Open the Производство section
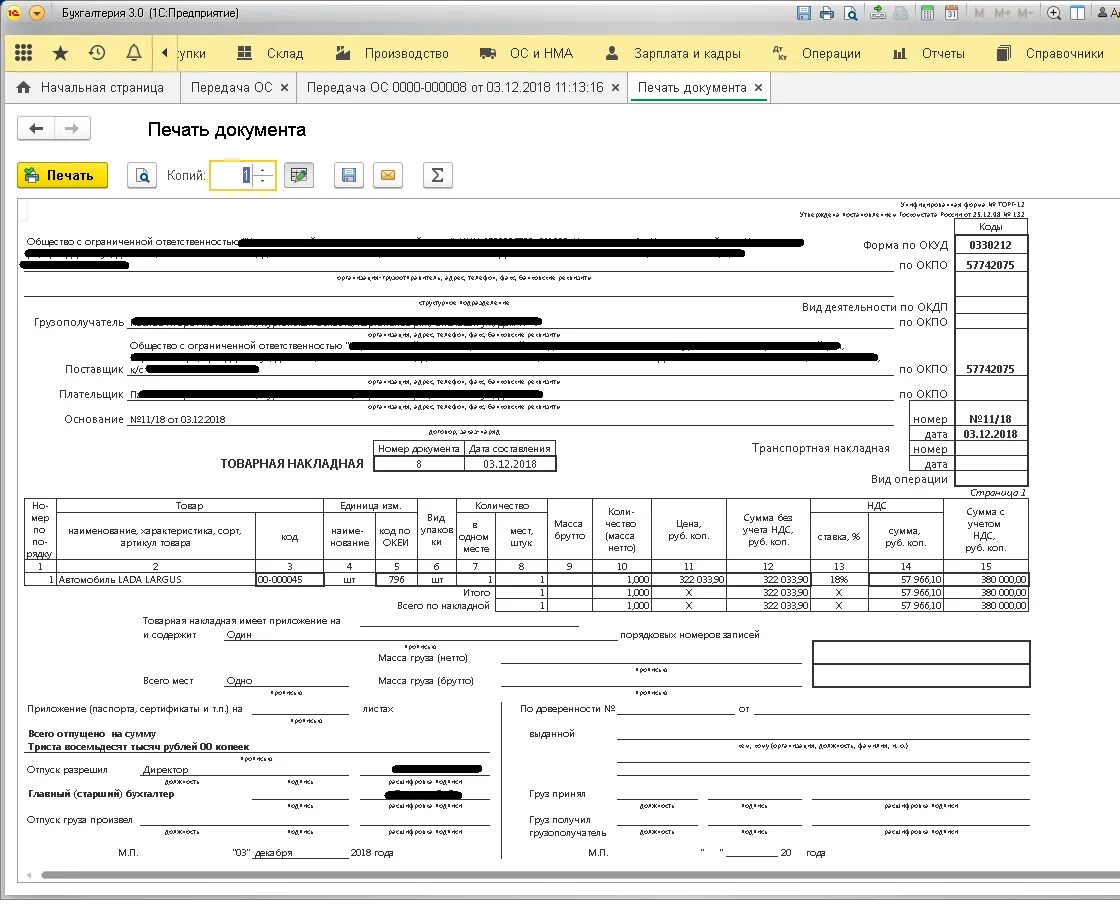Screen dimensions: 1120x904 click(x=392, y=53)
